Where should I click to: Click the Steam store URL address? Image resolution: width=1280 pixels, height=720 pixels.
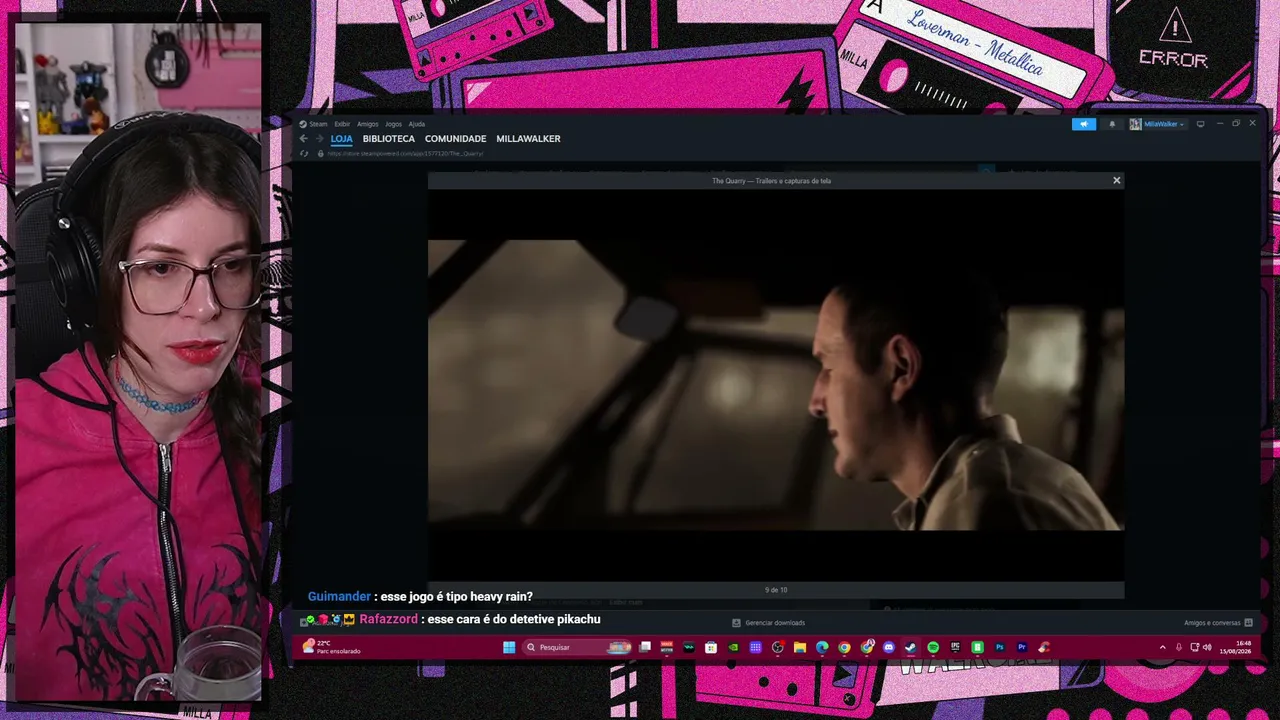[x=405, y=153]
